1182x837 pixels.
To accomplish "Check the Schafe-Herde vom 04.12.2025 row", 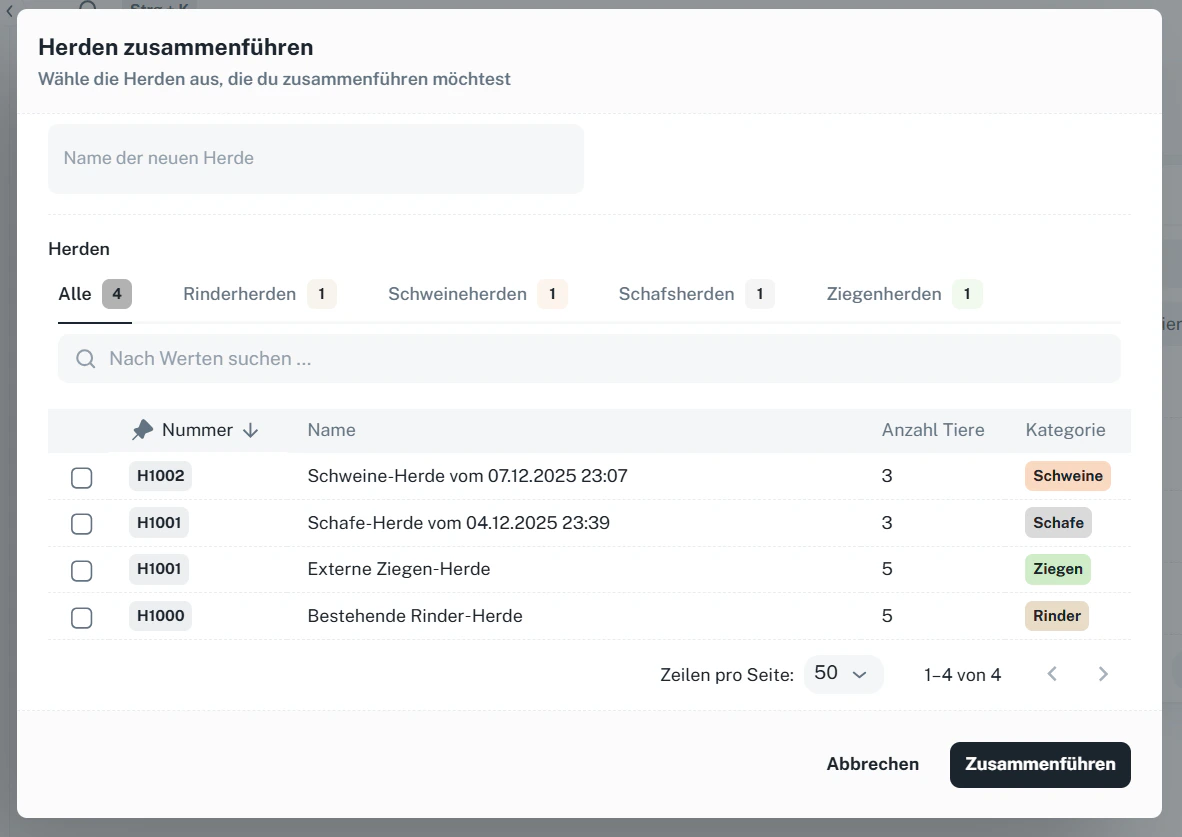I will (x=81, y=523).
